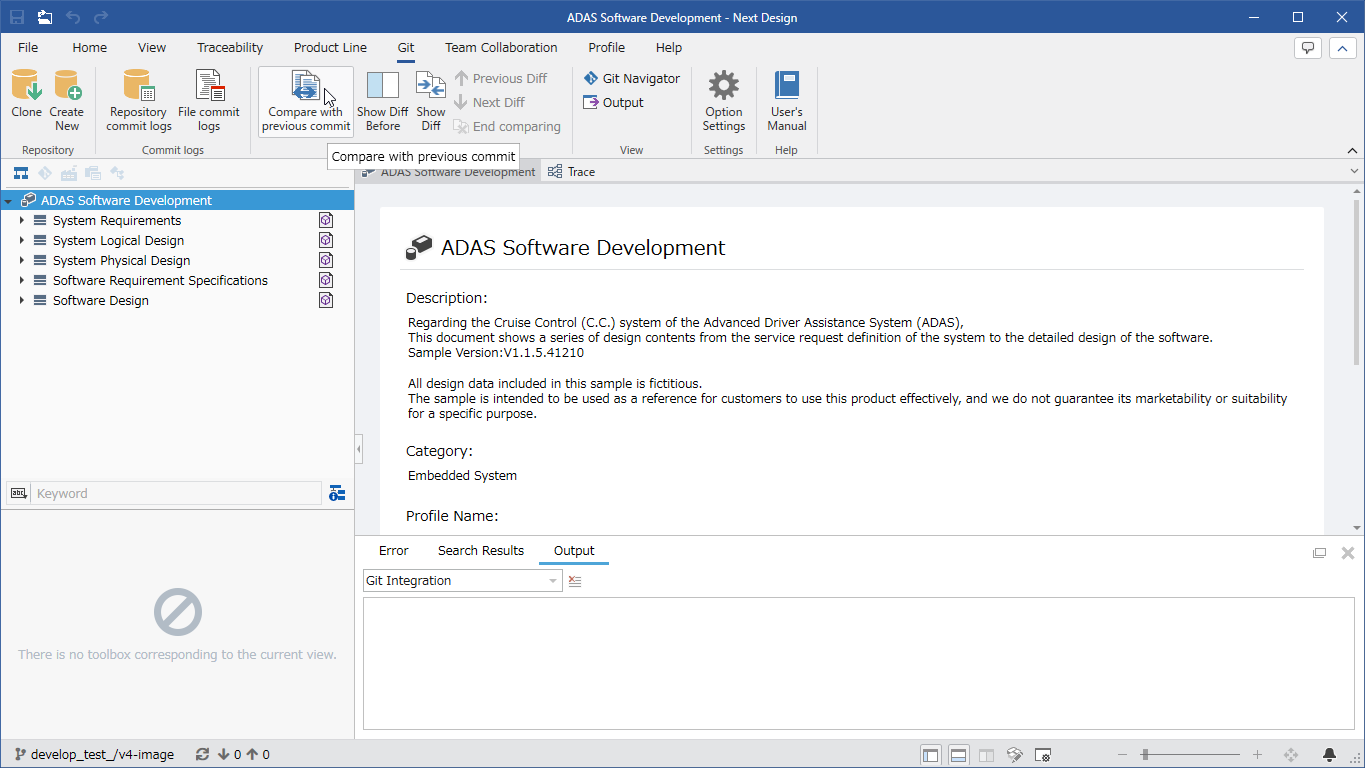Click model file icon beside Software Design
1365x768 pixels.
(x=326, y=300)
